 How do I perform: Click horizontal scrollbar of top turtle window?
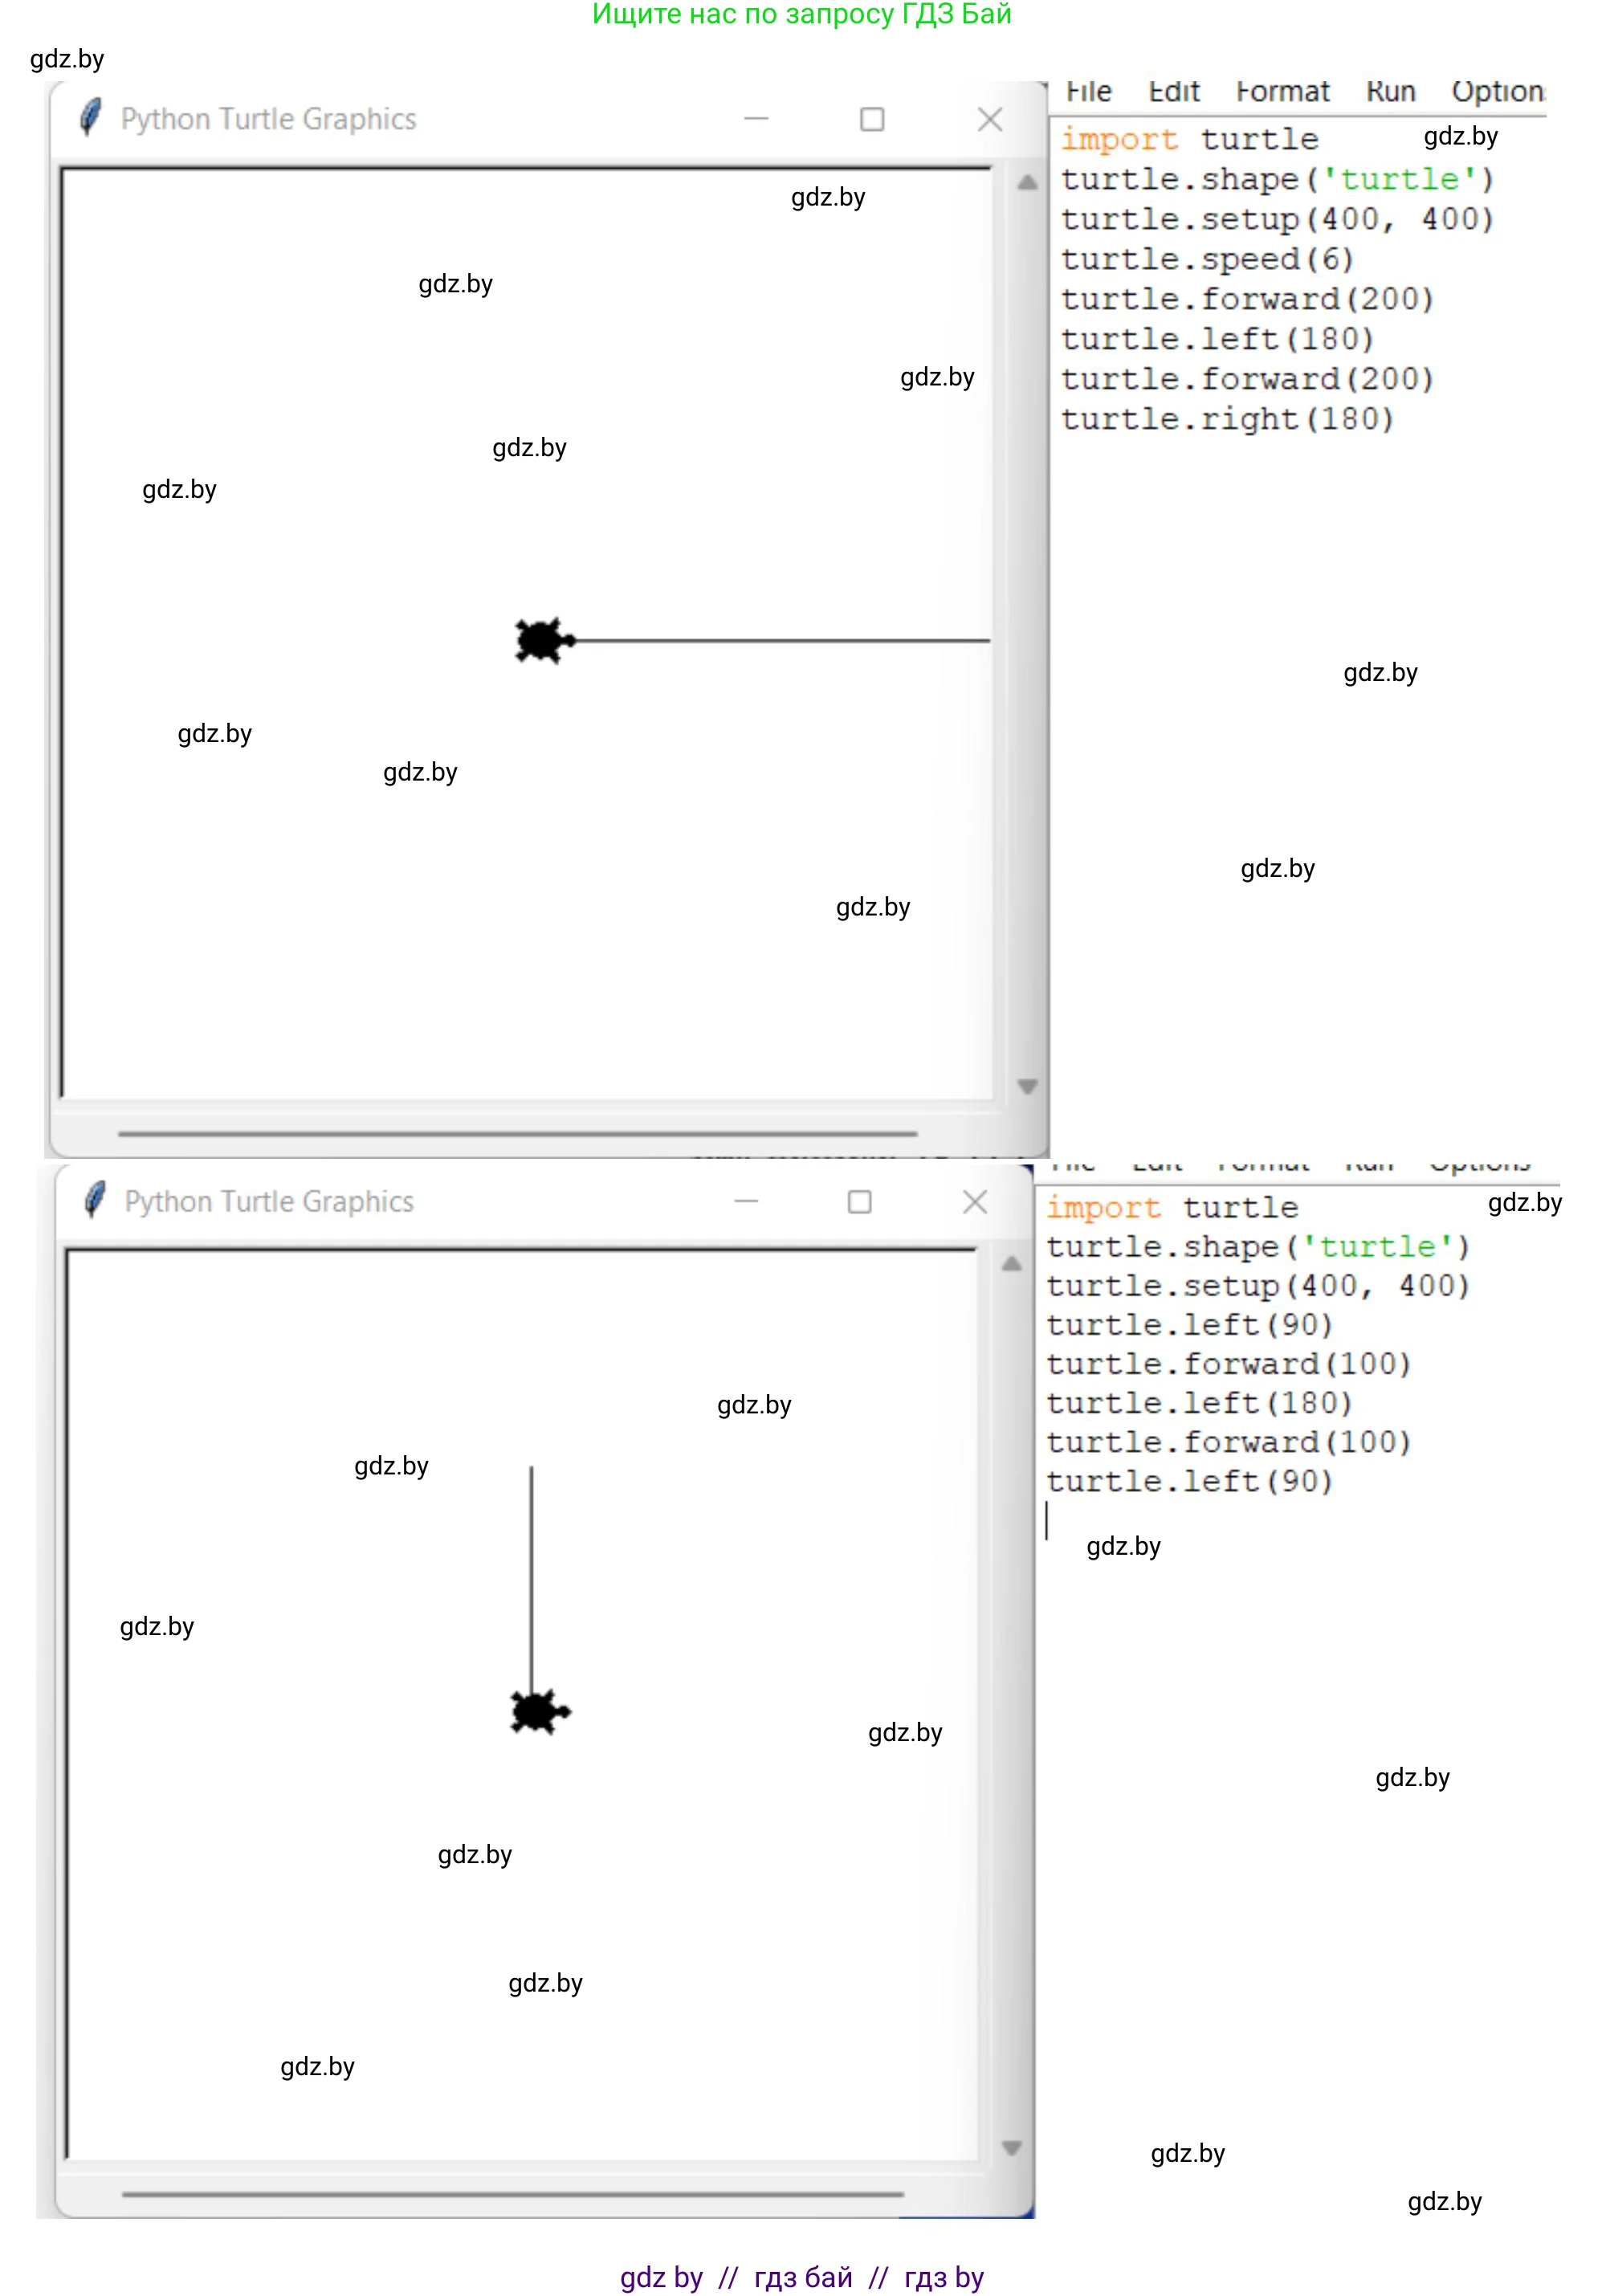[x=517, y=1134]
